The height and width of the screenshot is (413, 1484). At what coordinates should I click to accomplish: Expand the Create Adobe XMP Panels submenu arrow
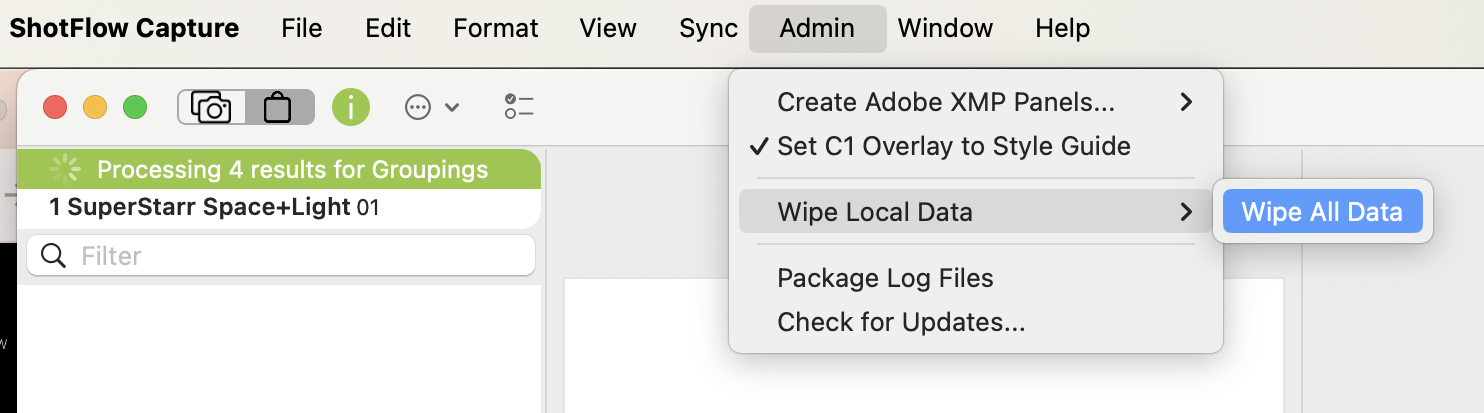pos(1186,102)
